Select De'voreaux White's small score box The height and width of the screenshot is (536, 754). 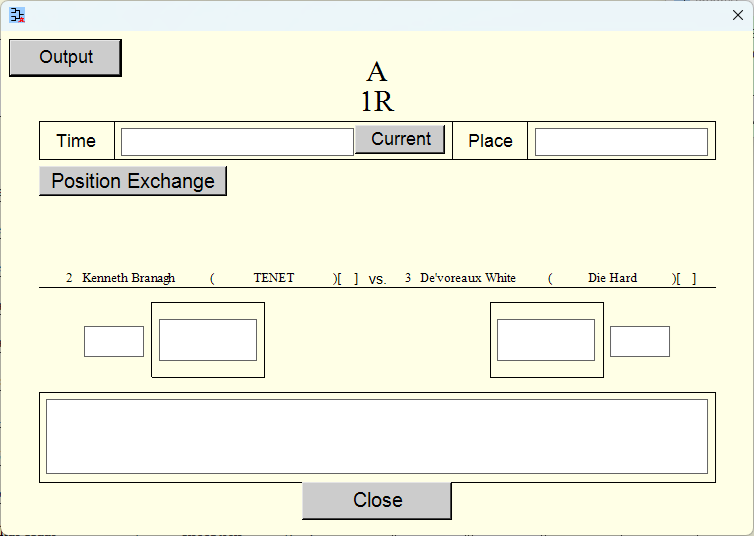(640, 341)
